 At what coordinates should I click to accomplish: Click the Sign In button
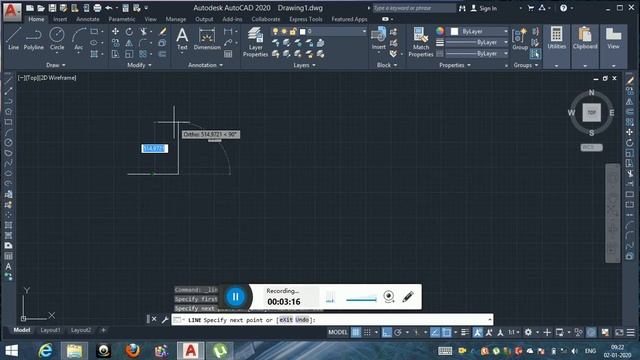coord(484,8)
